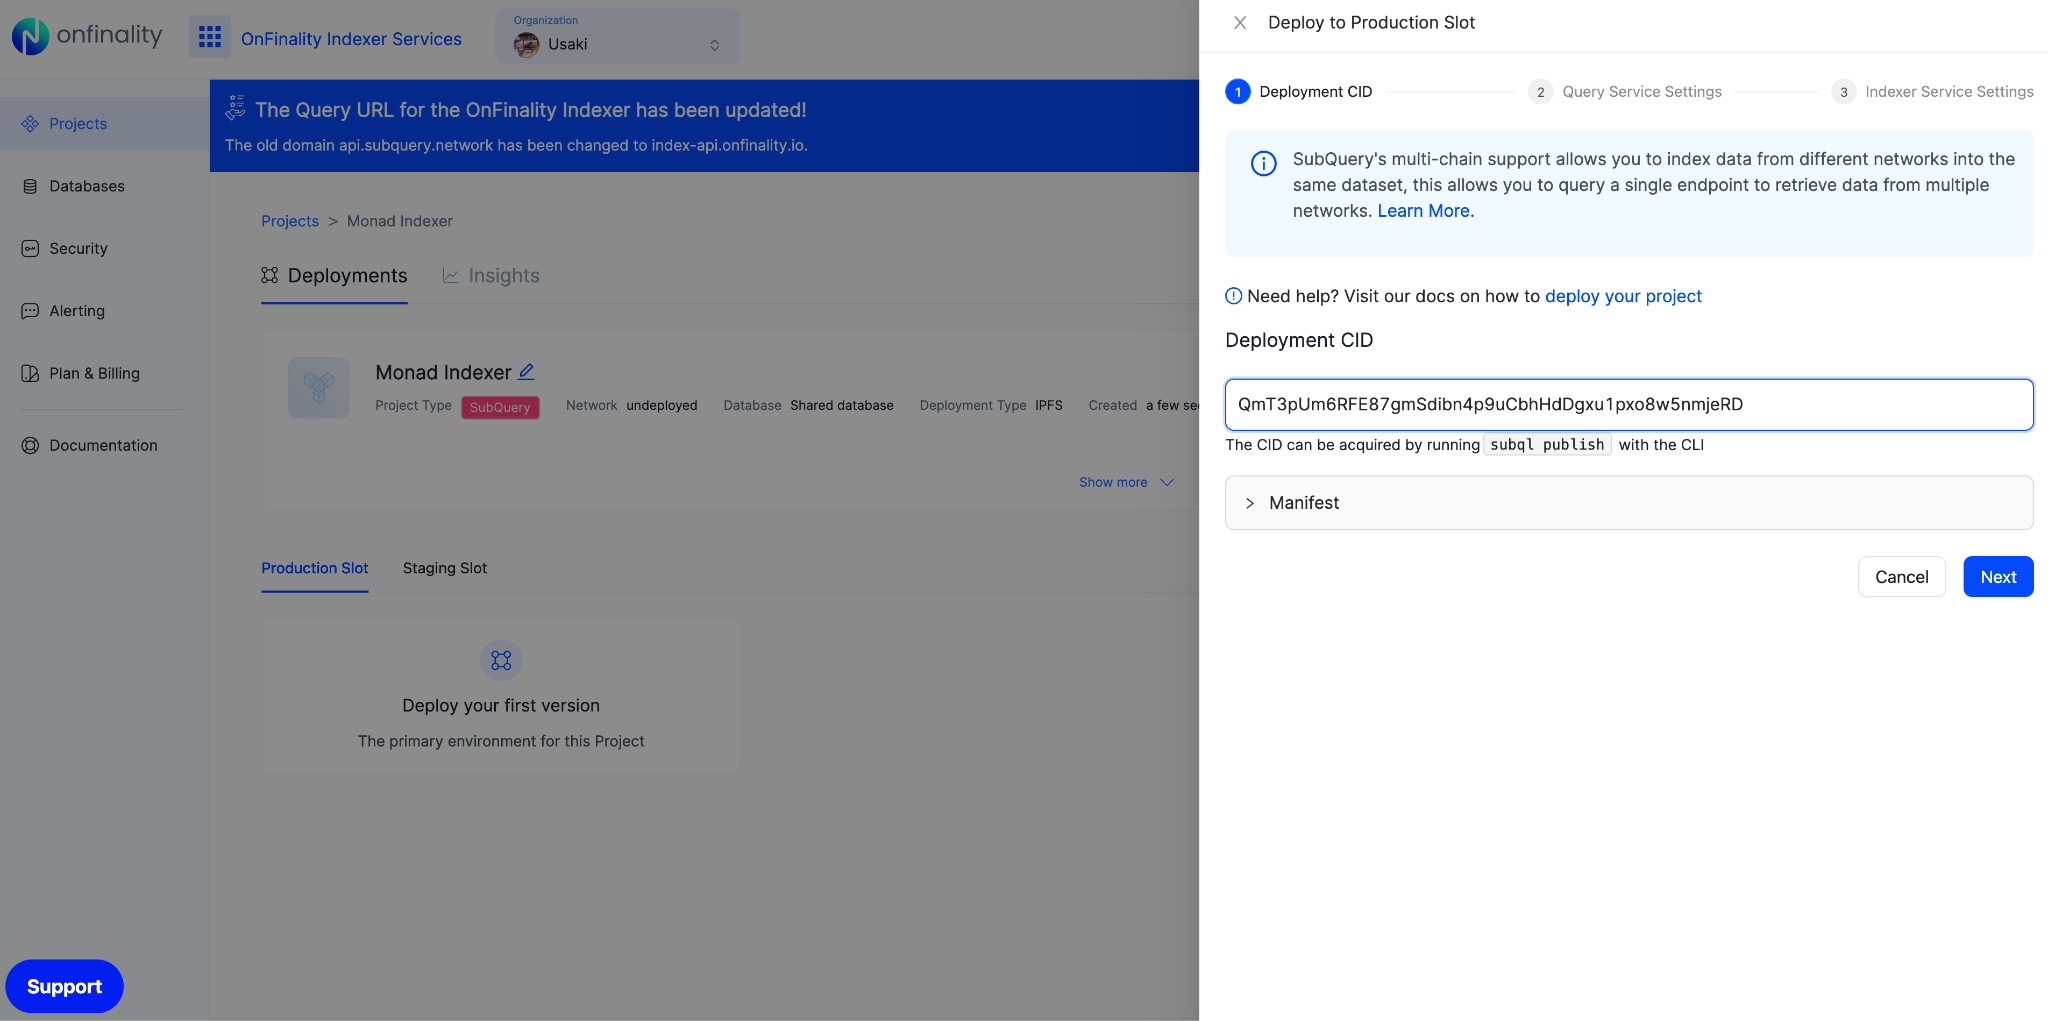This screenshot has height=1021, width=2048.
Task: Open Plan & Billing settings
Action: point(94,373)
